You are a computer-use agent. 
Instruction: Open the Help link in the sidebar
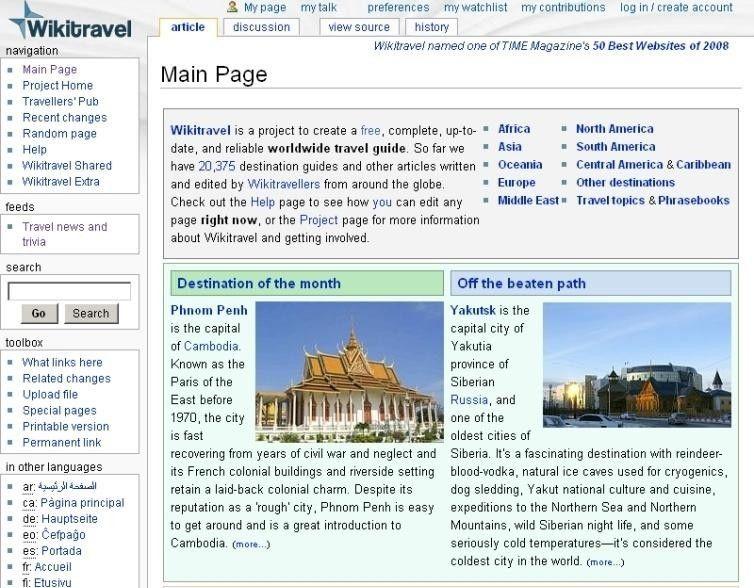coord(35,150)
